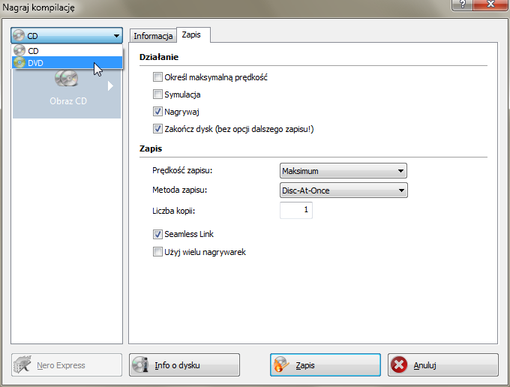
Task: Close the Nagraj kompilację dialog
Action: pyautogui.click(x=490, y=4)
